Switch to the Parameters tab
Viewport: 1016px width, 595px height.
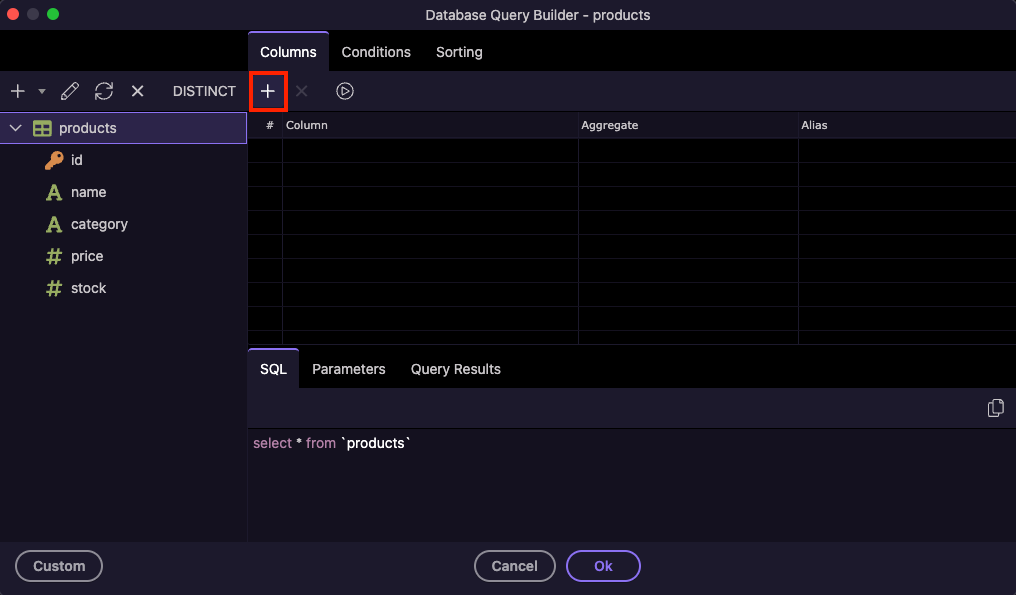tap(348, 369)
